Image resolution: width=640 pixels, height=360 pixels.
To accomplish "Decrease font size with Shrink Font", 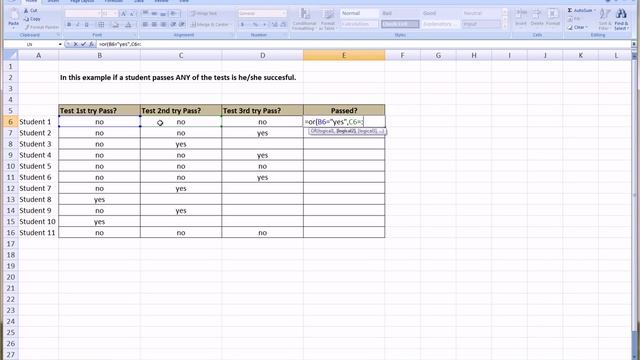I will [132, 14].
